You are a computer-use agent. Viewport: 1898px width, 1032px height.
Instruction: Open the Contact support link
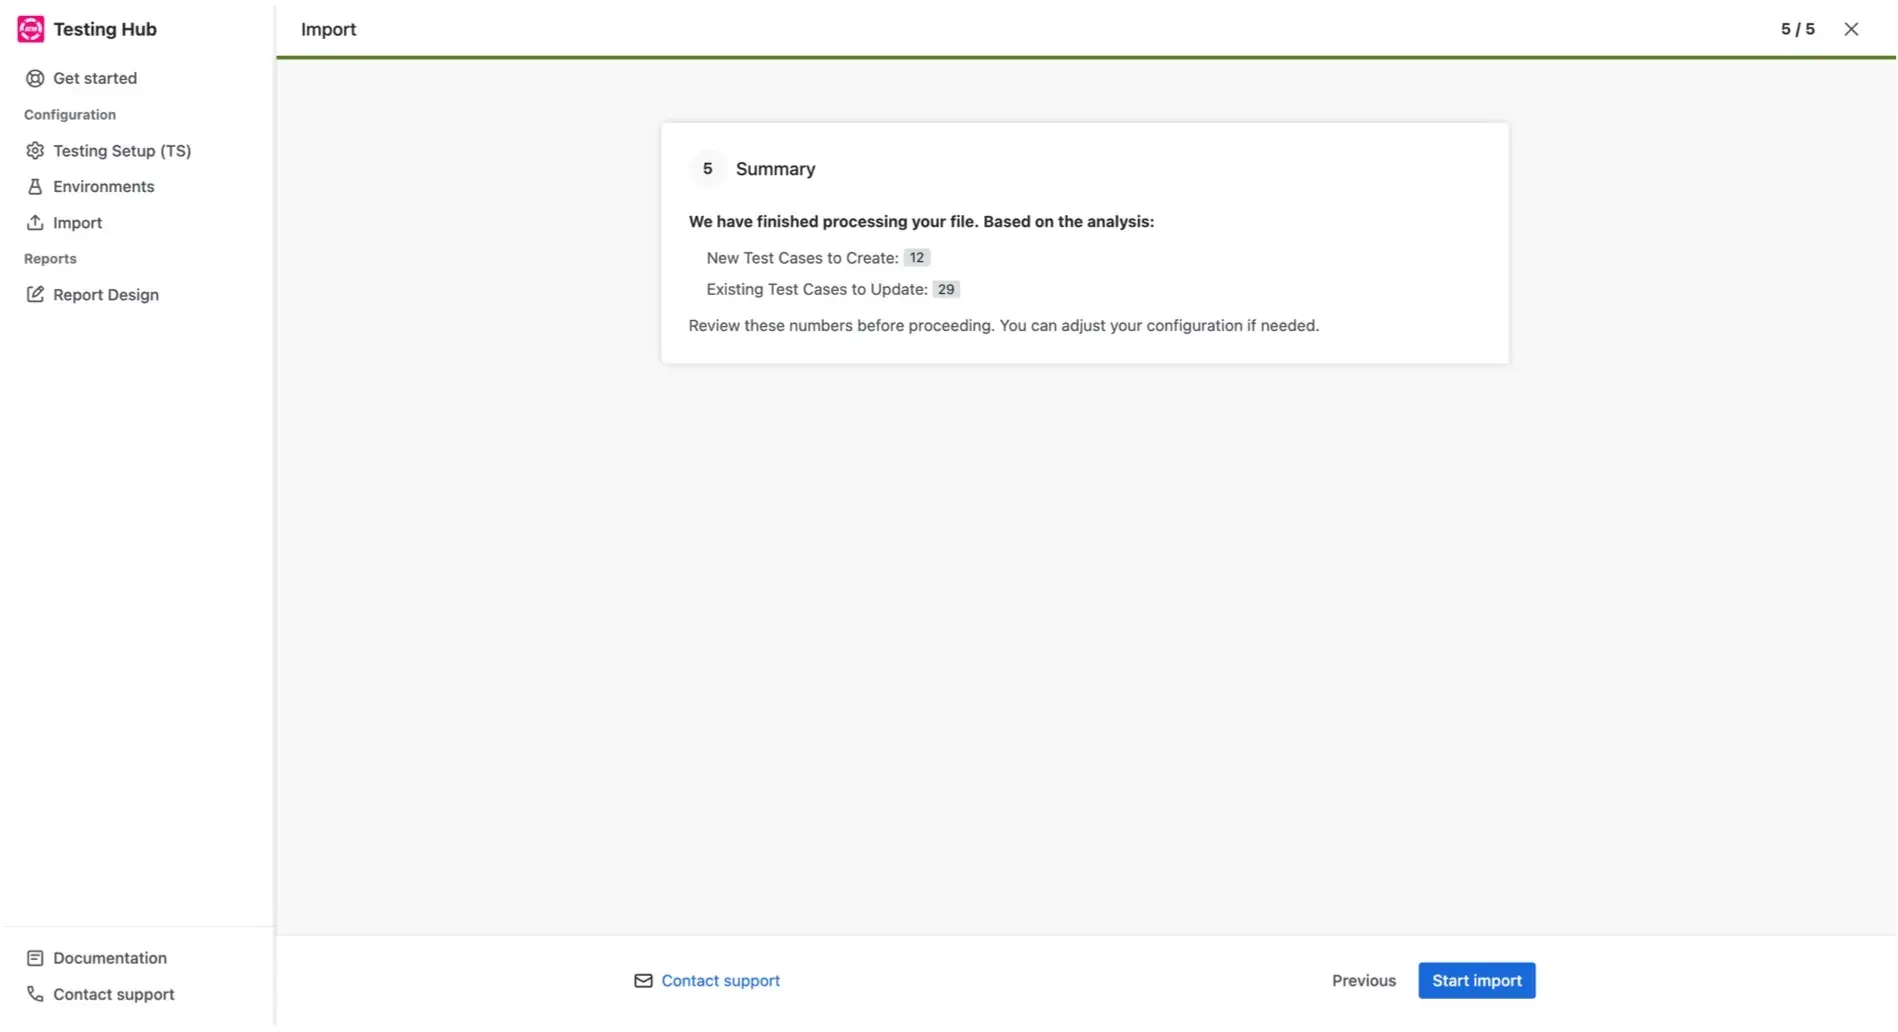720,980
